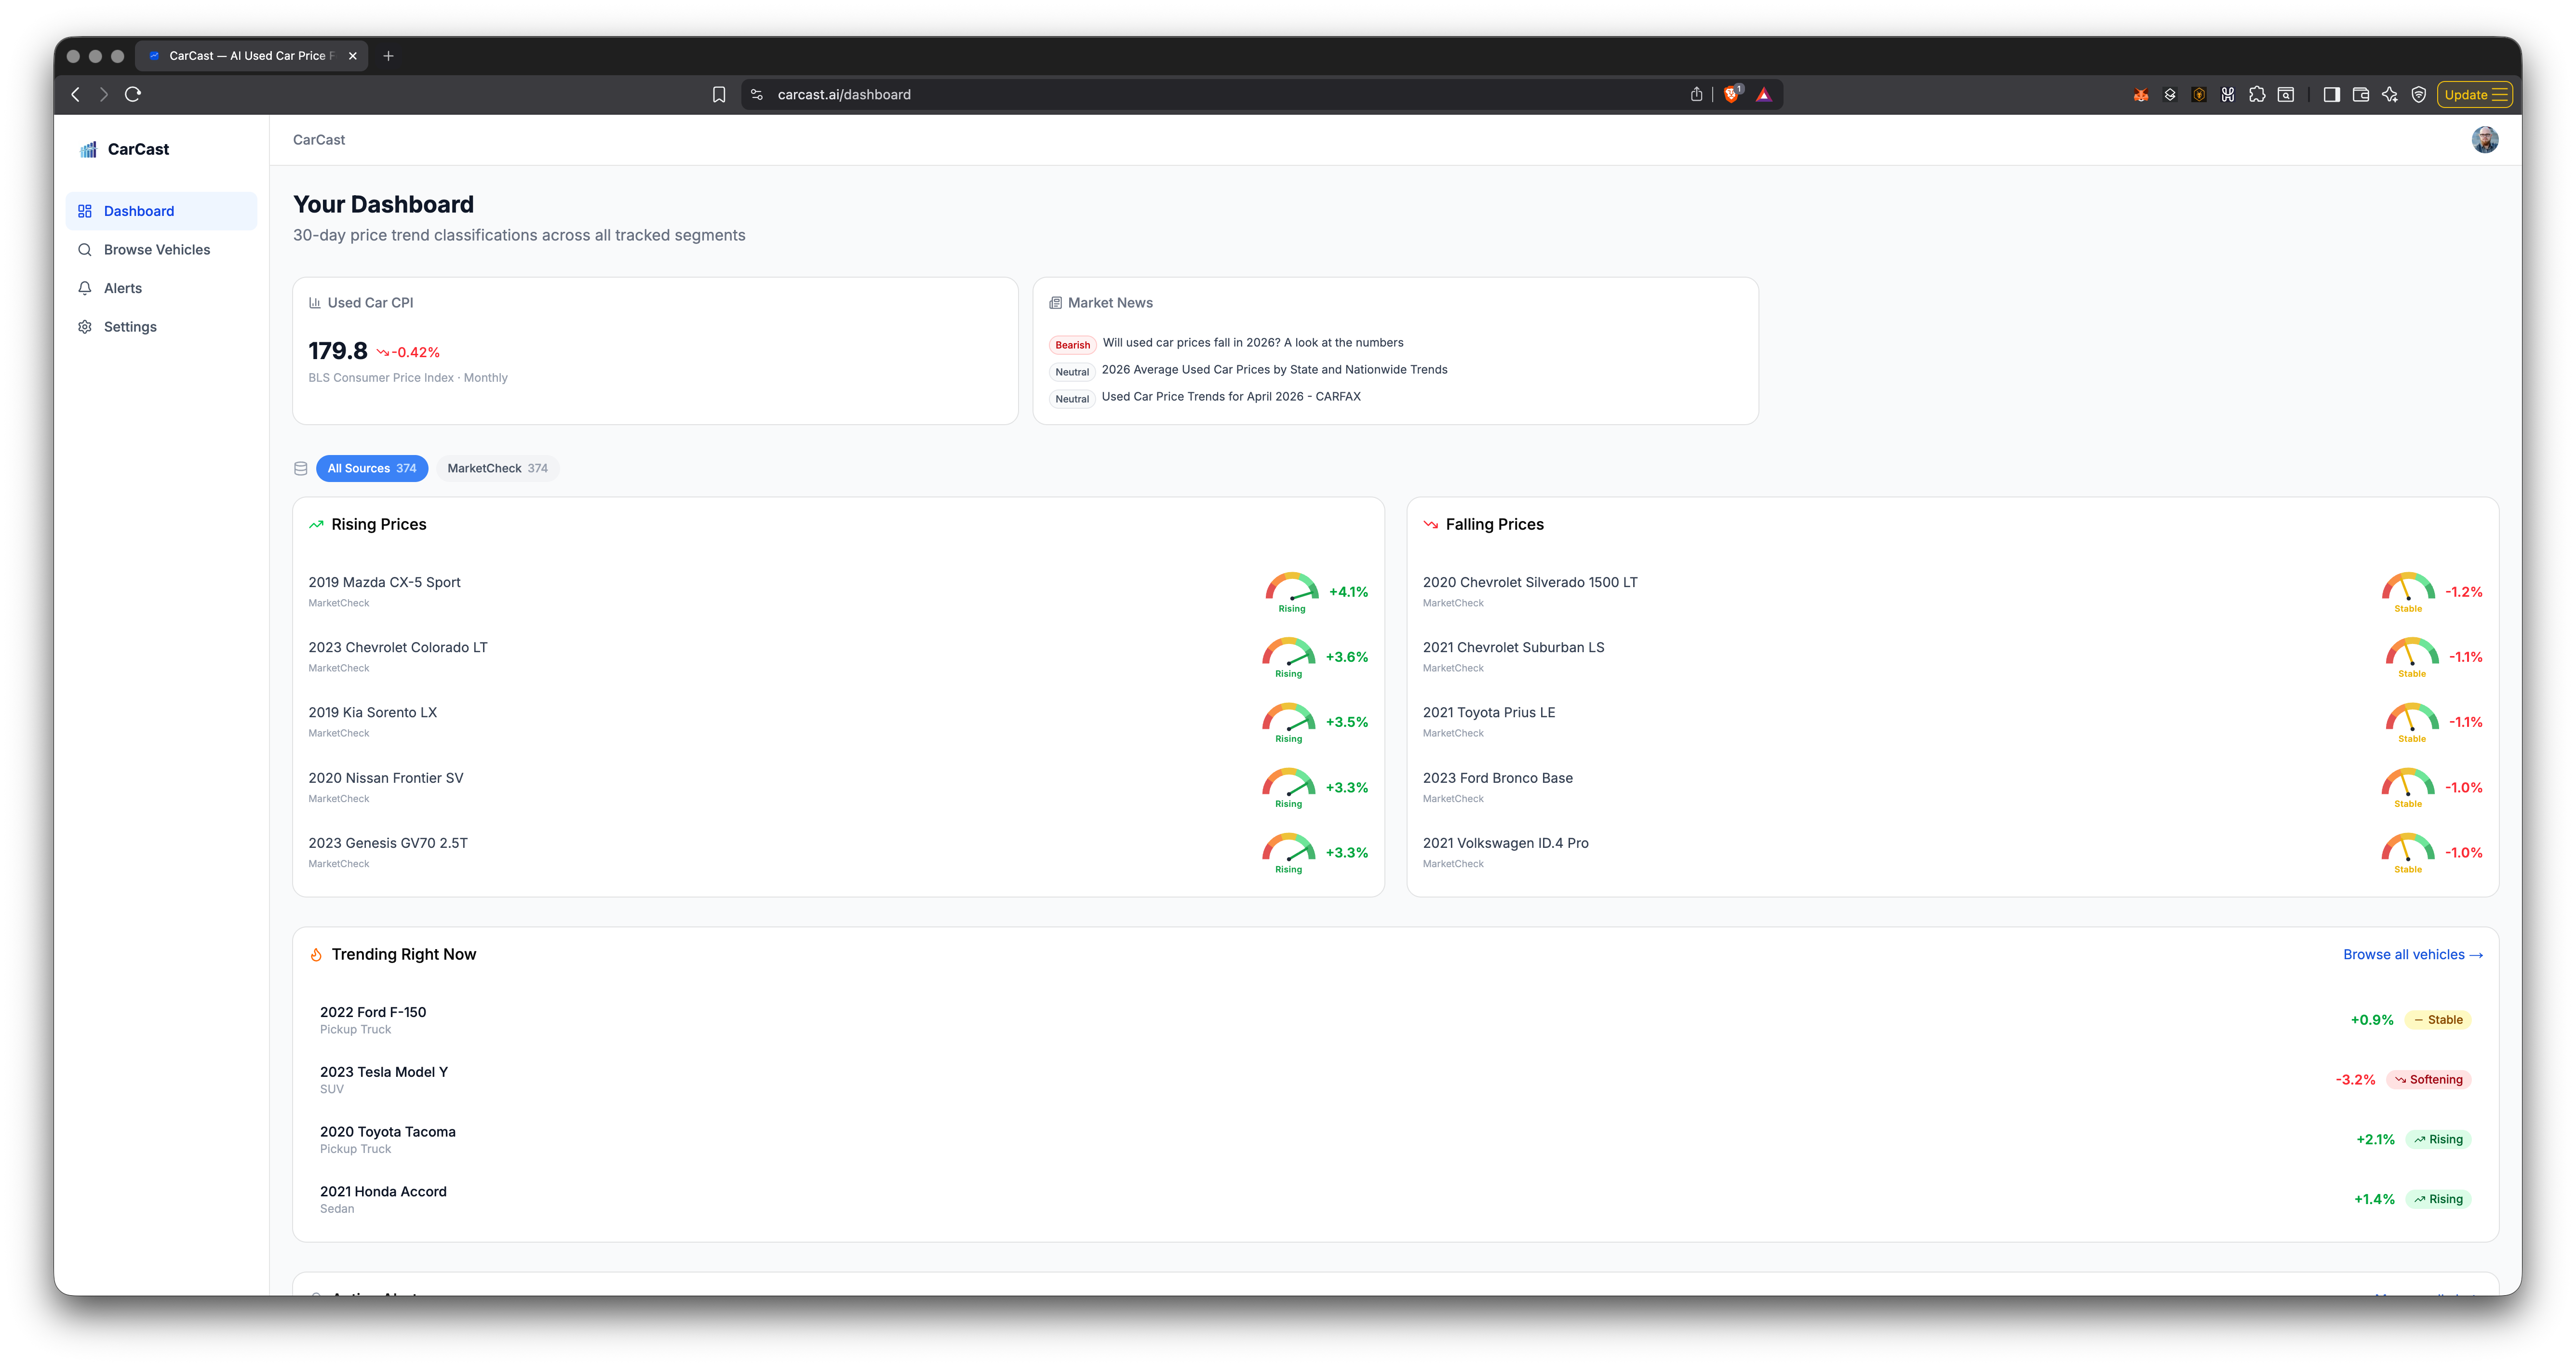Image resolution: width=2576 pixels, height=1367 pixels.
Task: Go to Browse Vehicles in the sidebar
Action: (161, 250)
